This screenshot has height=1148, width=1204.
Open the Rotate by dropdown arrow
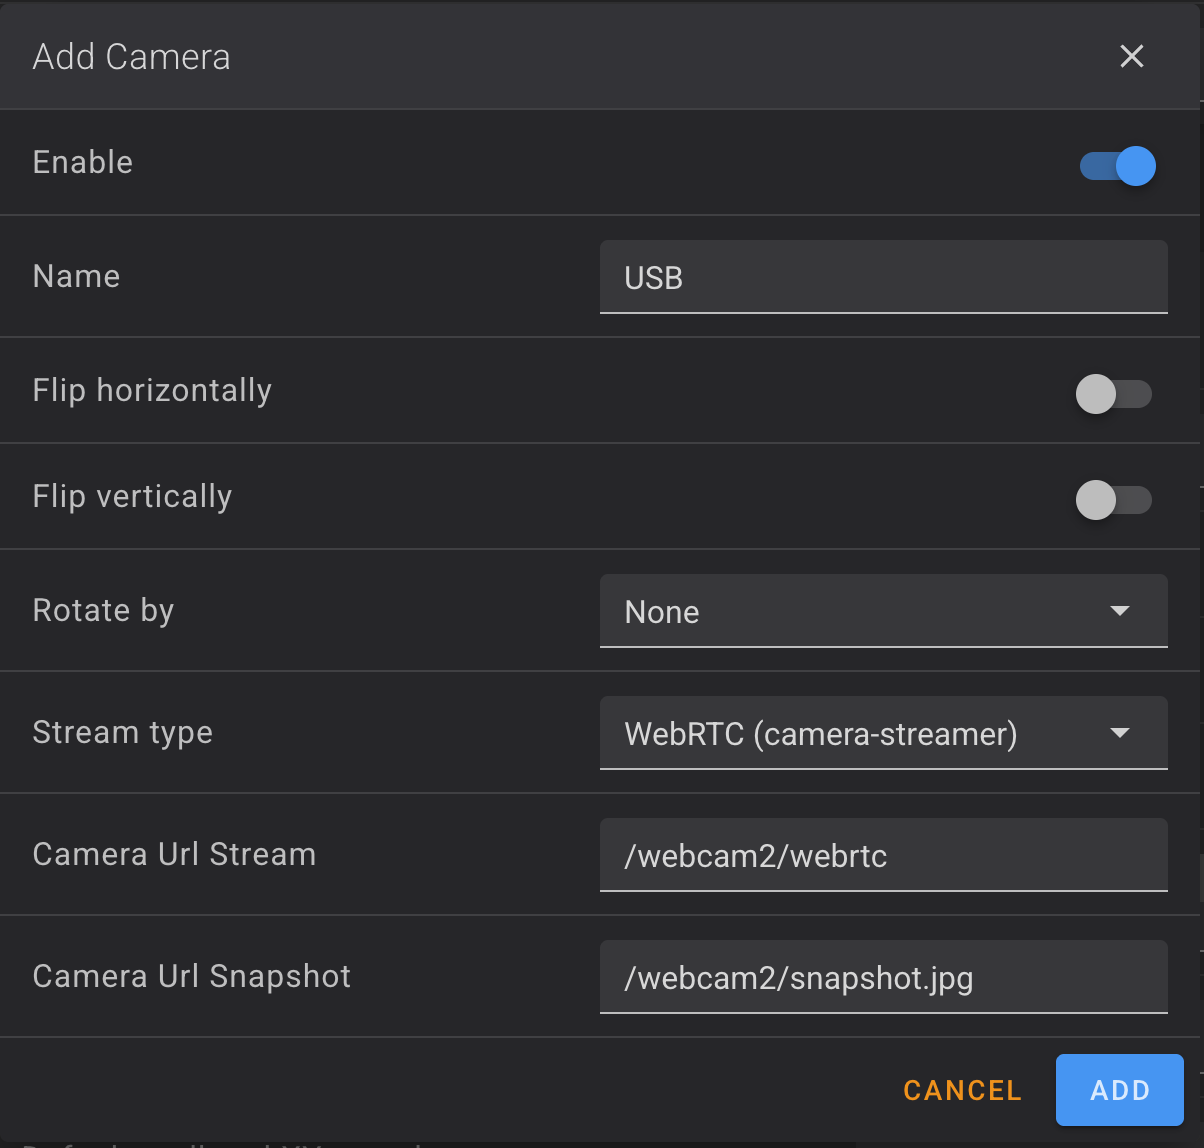click(1119, 611)
